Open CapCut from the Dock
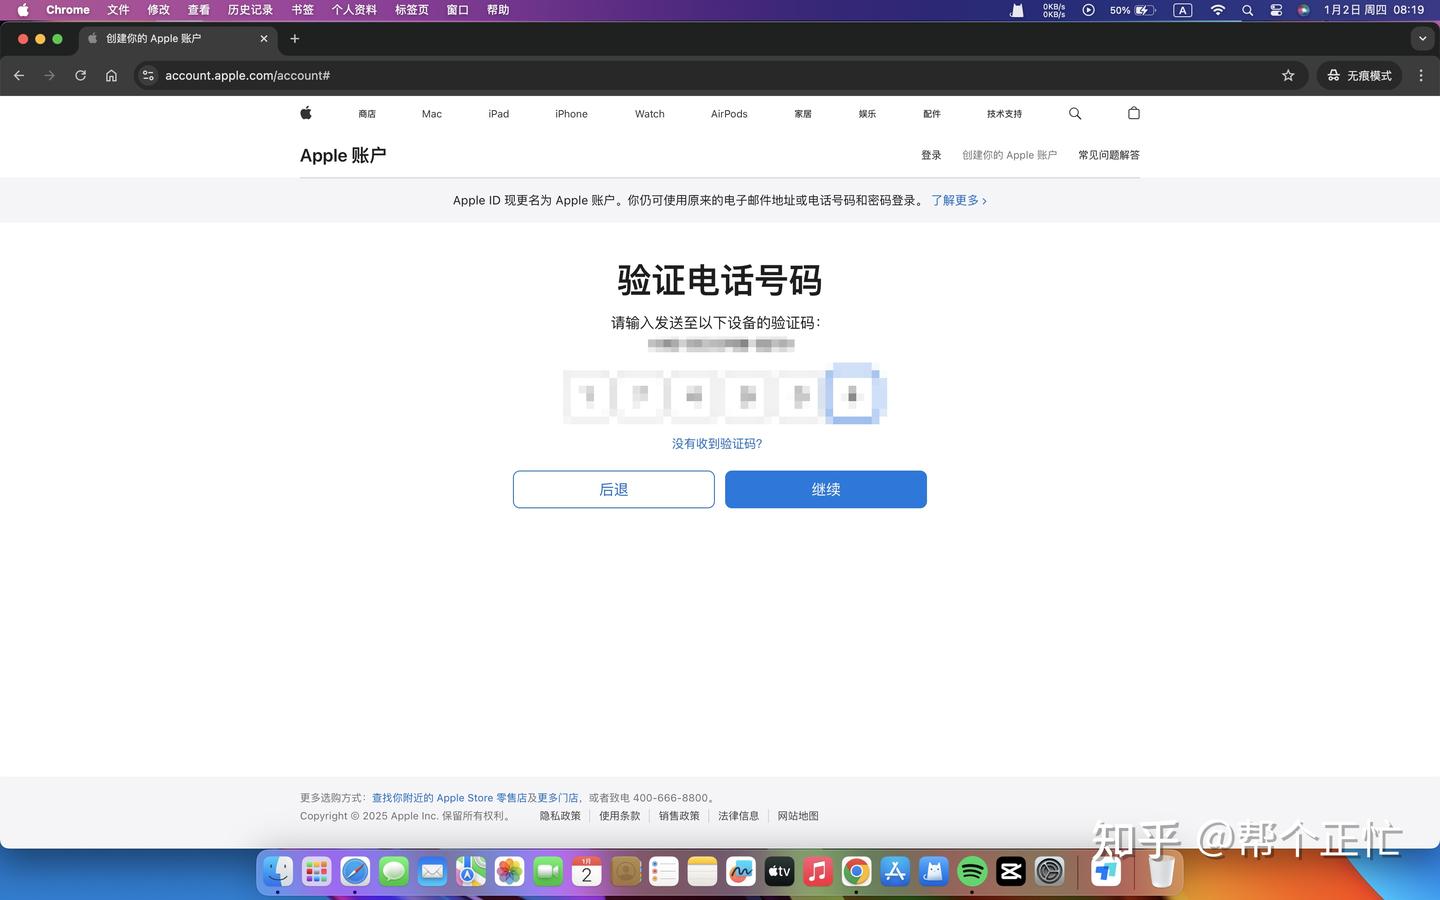This screenshot has width=1440, height=900. (1009, 871)
